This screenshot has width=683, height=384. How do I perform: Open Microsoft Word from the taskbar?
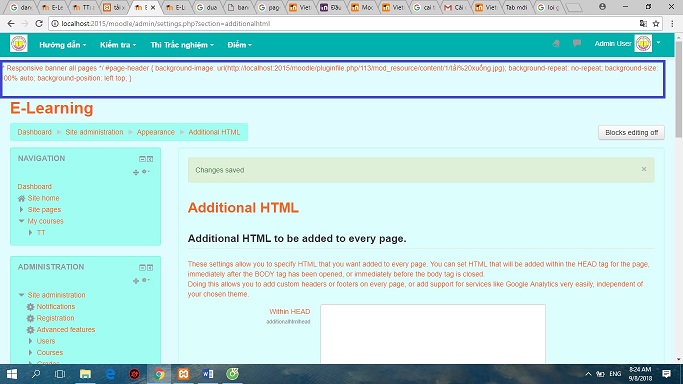(208, 374)
